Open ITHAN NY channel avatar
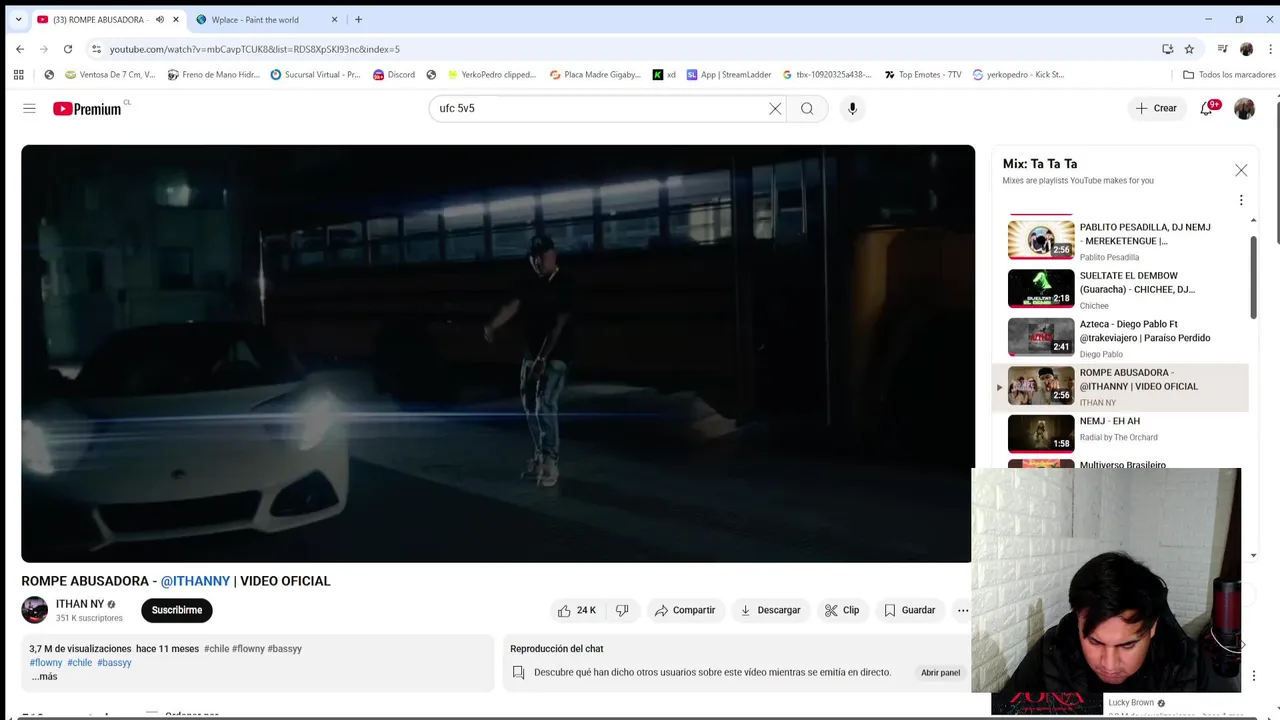This screenshot has height=720, width=1280. pyautogui.click(x=35, y=610)
